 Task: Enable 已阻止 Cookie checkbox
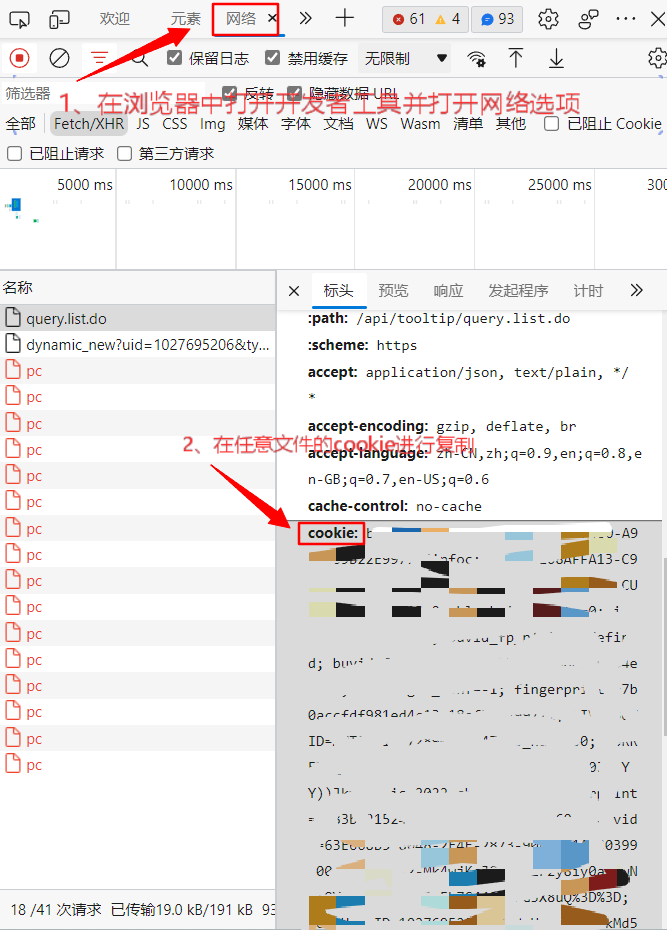(551, 123)
